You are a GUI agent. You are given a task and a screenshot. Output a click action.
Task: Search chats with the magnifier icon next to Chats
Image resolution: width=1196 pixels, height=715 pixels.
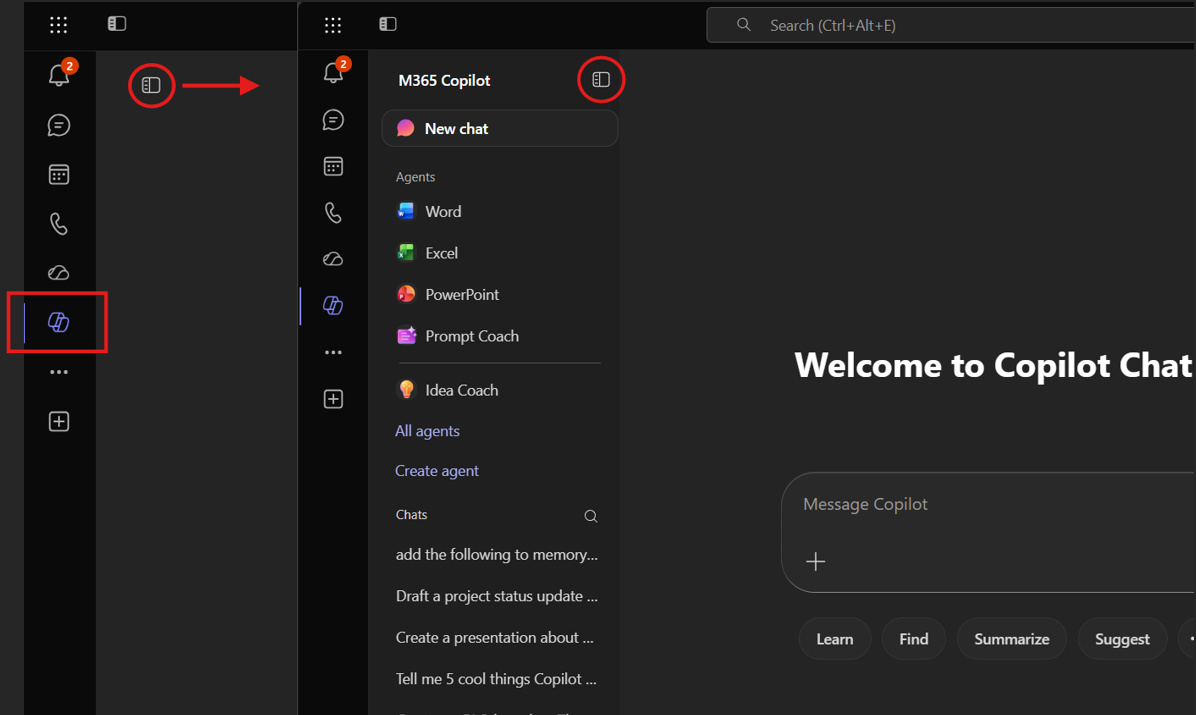tap(590, 517)
